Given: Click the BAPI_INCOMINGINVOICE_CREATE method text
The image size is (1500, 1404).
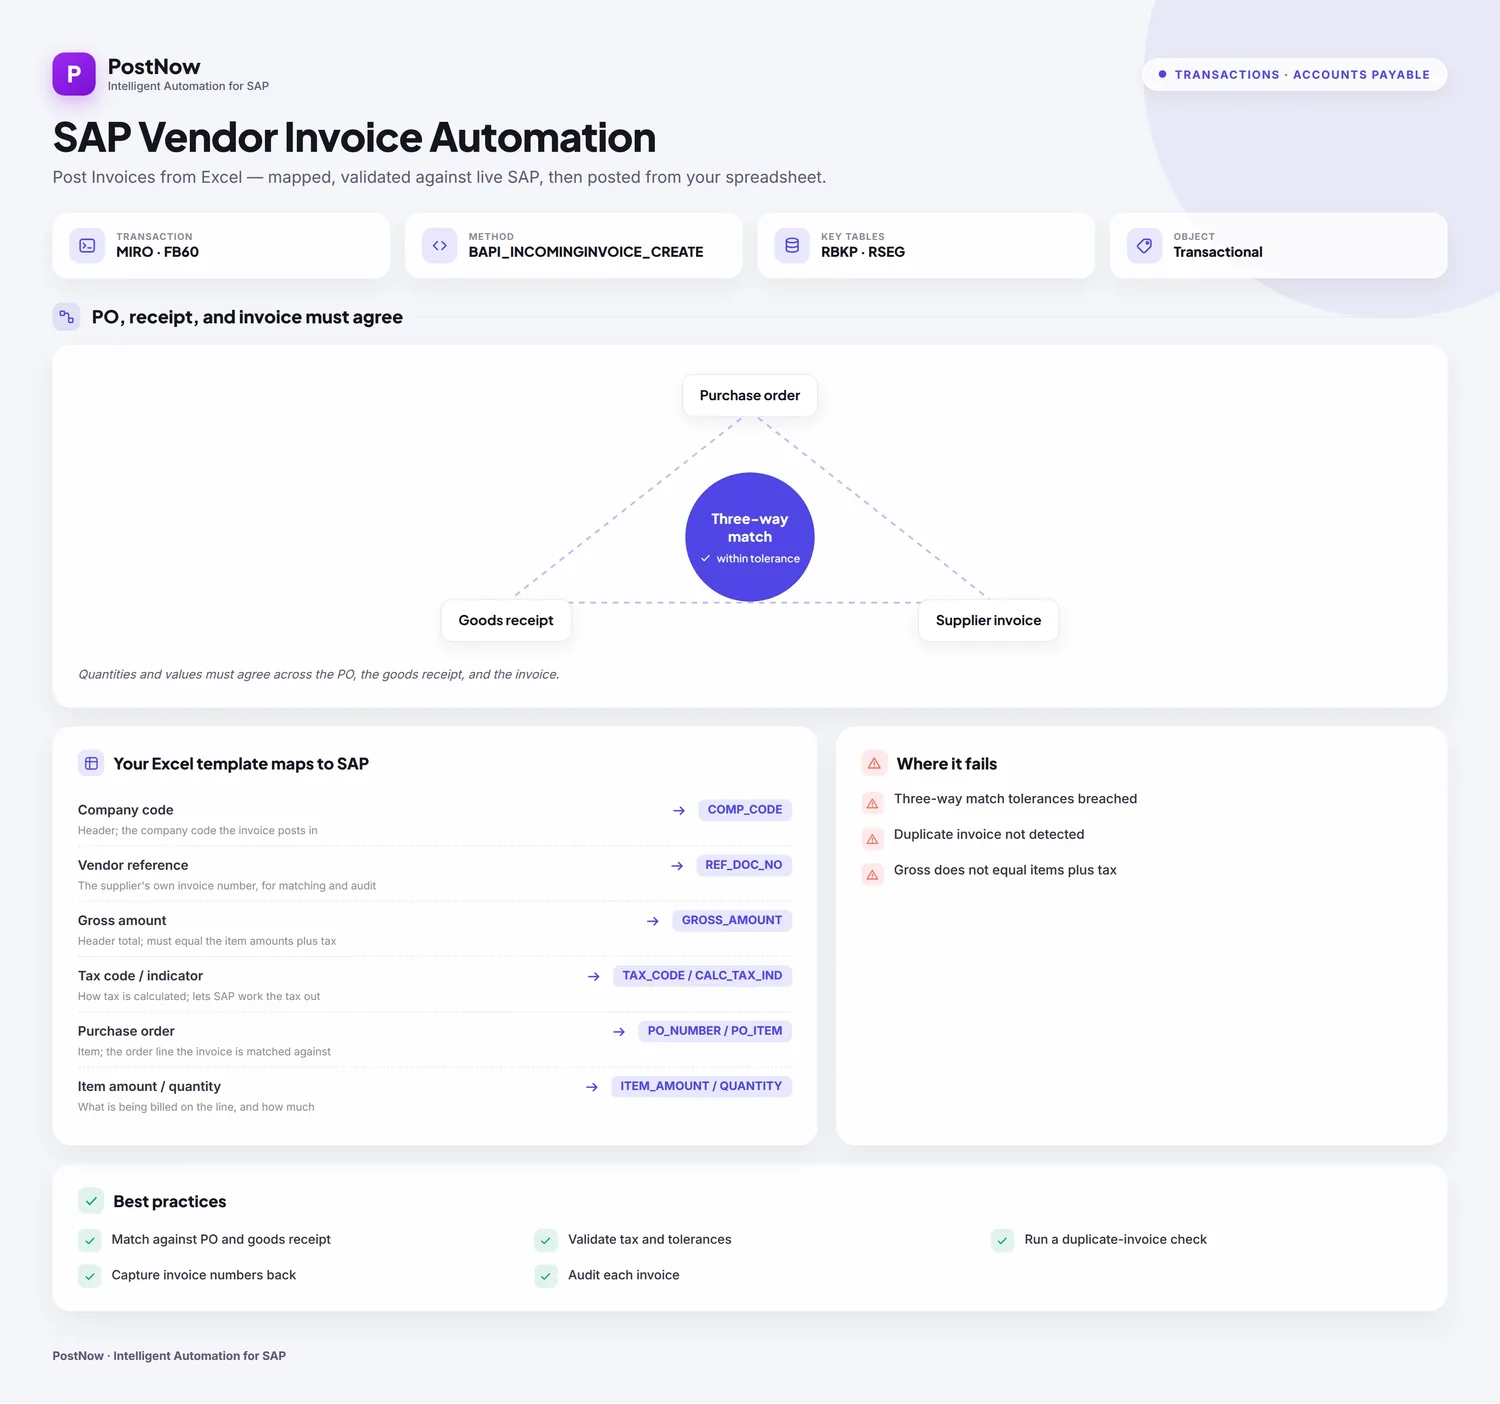Looking at the screenshot, I should pyautogui.click(x=586, y=252).
